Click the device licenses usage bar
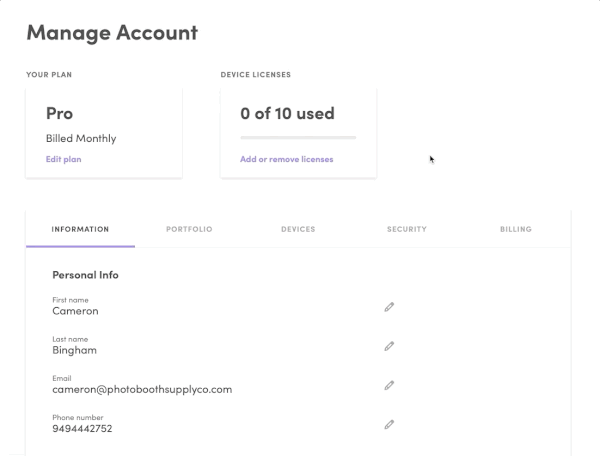This screenshot has height=456, width=600. pyautogui.click(x=298, y=137)
